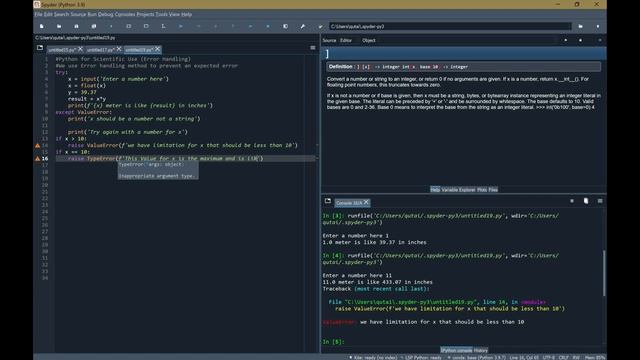Click 'except ValueError:' line in editor
This screenshot has width=640, height=360.
(84, 112)
